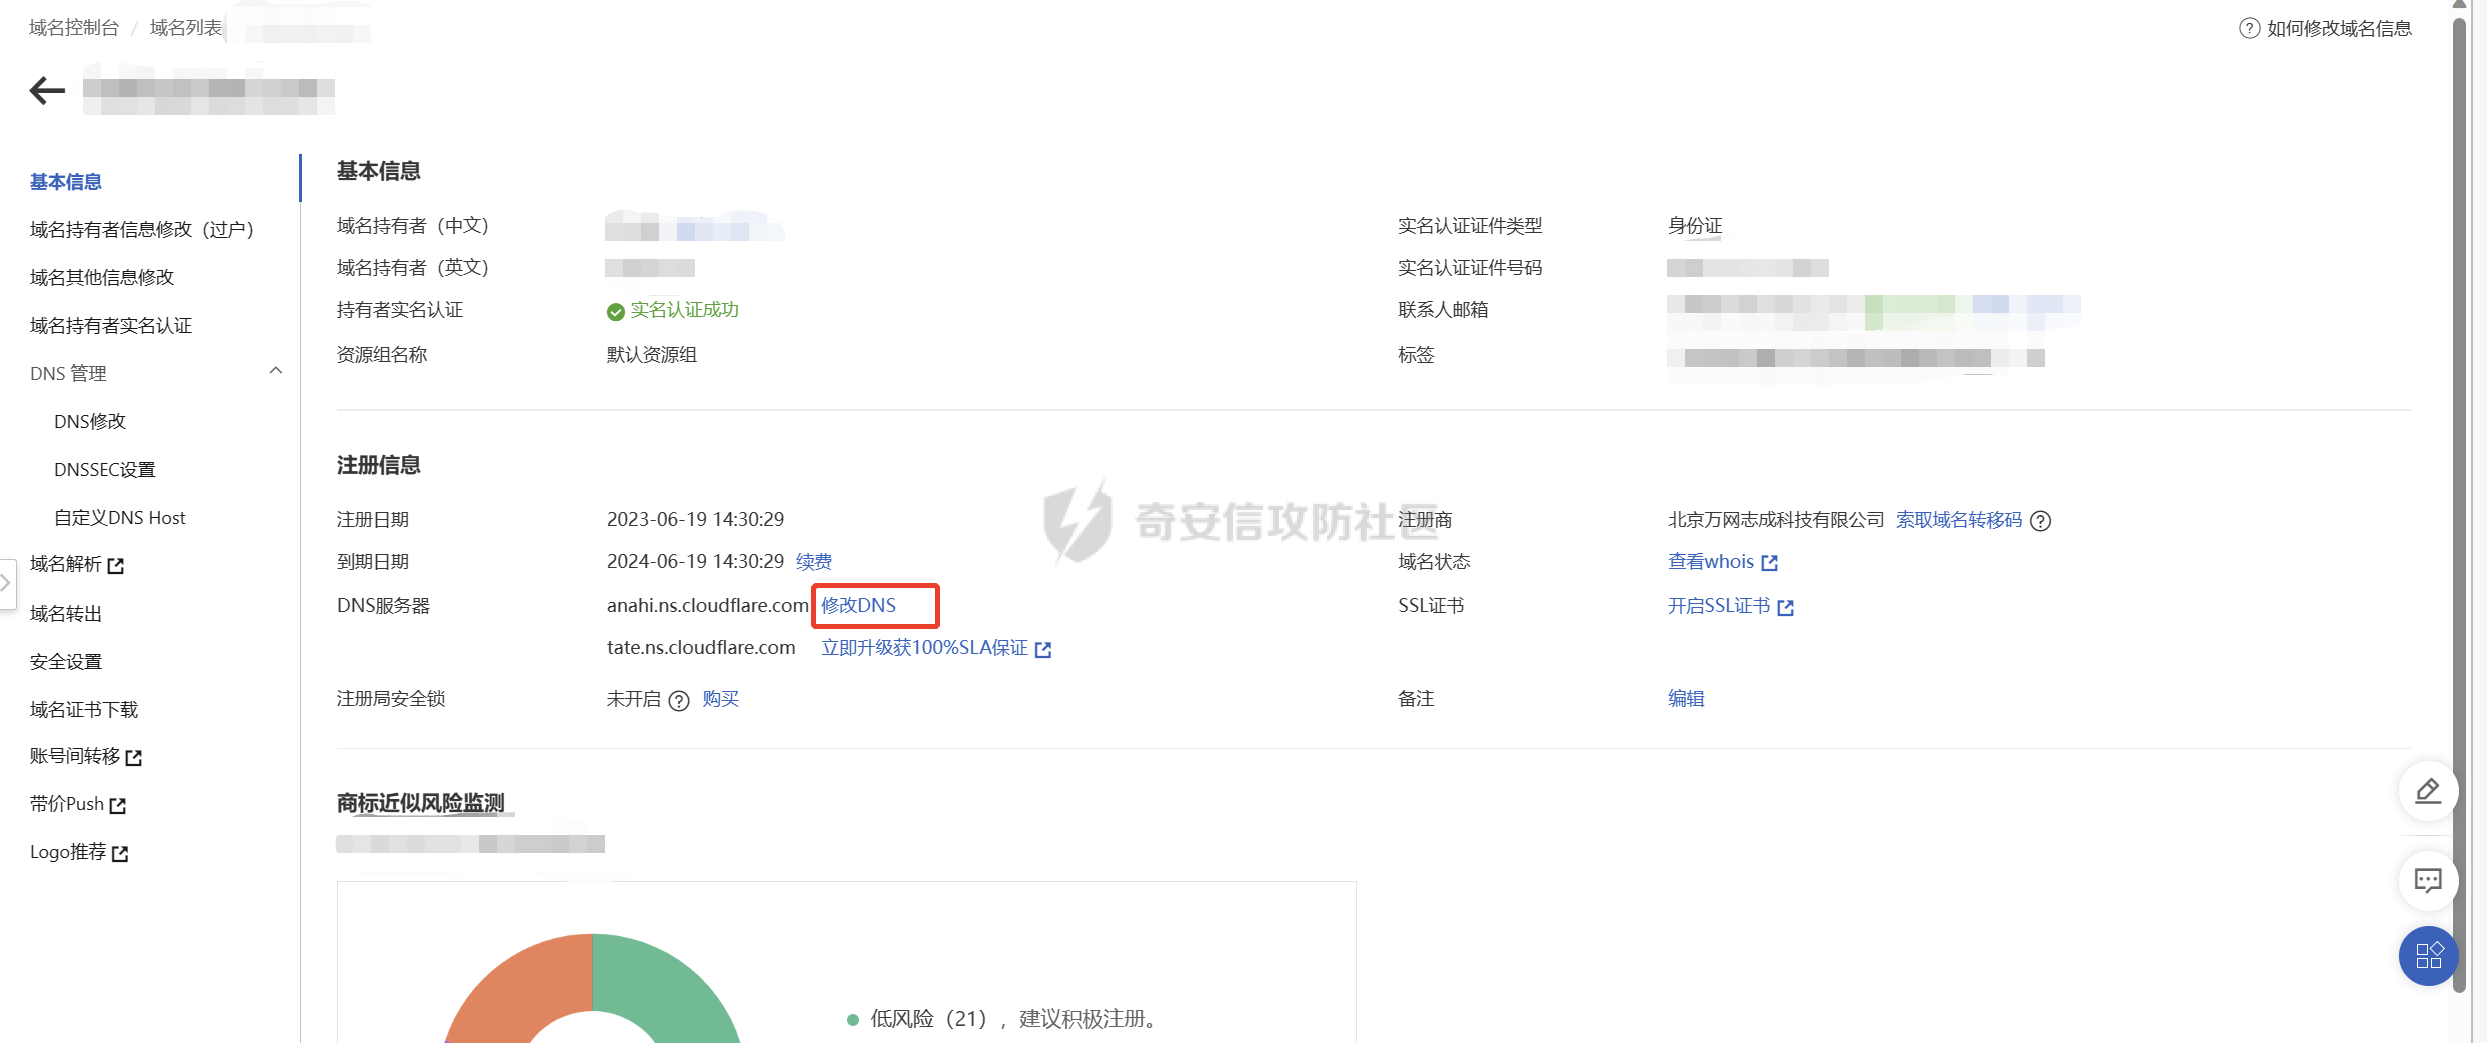This screenshot has width=2487, height=1043.
Task: Click the 编辑 link for 备注
Action: click(1686, 699)
